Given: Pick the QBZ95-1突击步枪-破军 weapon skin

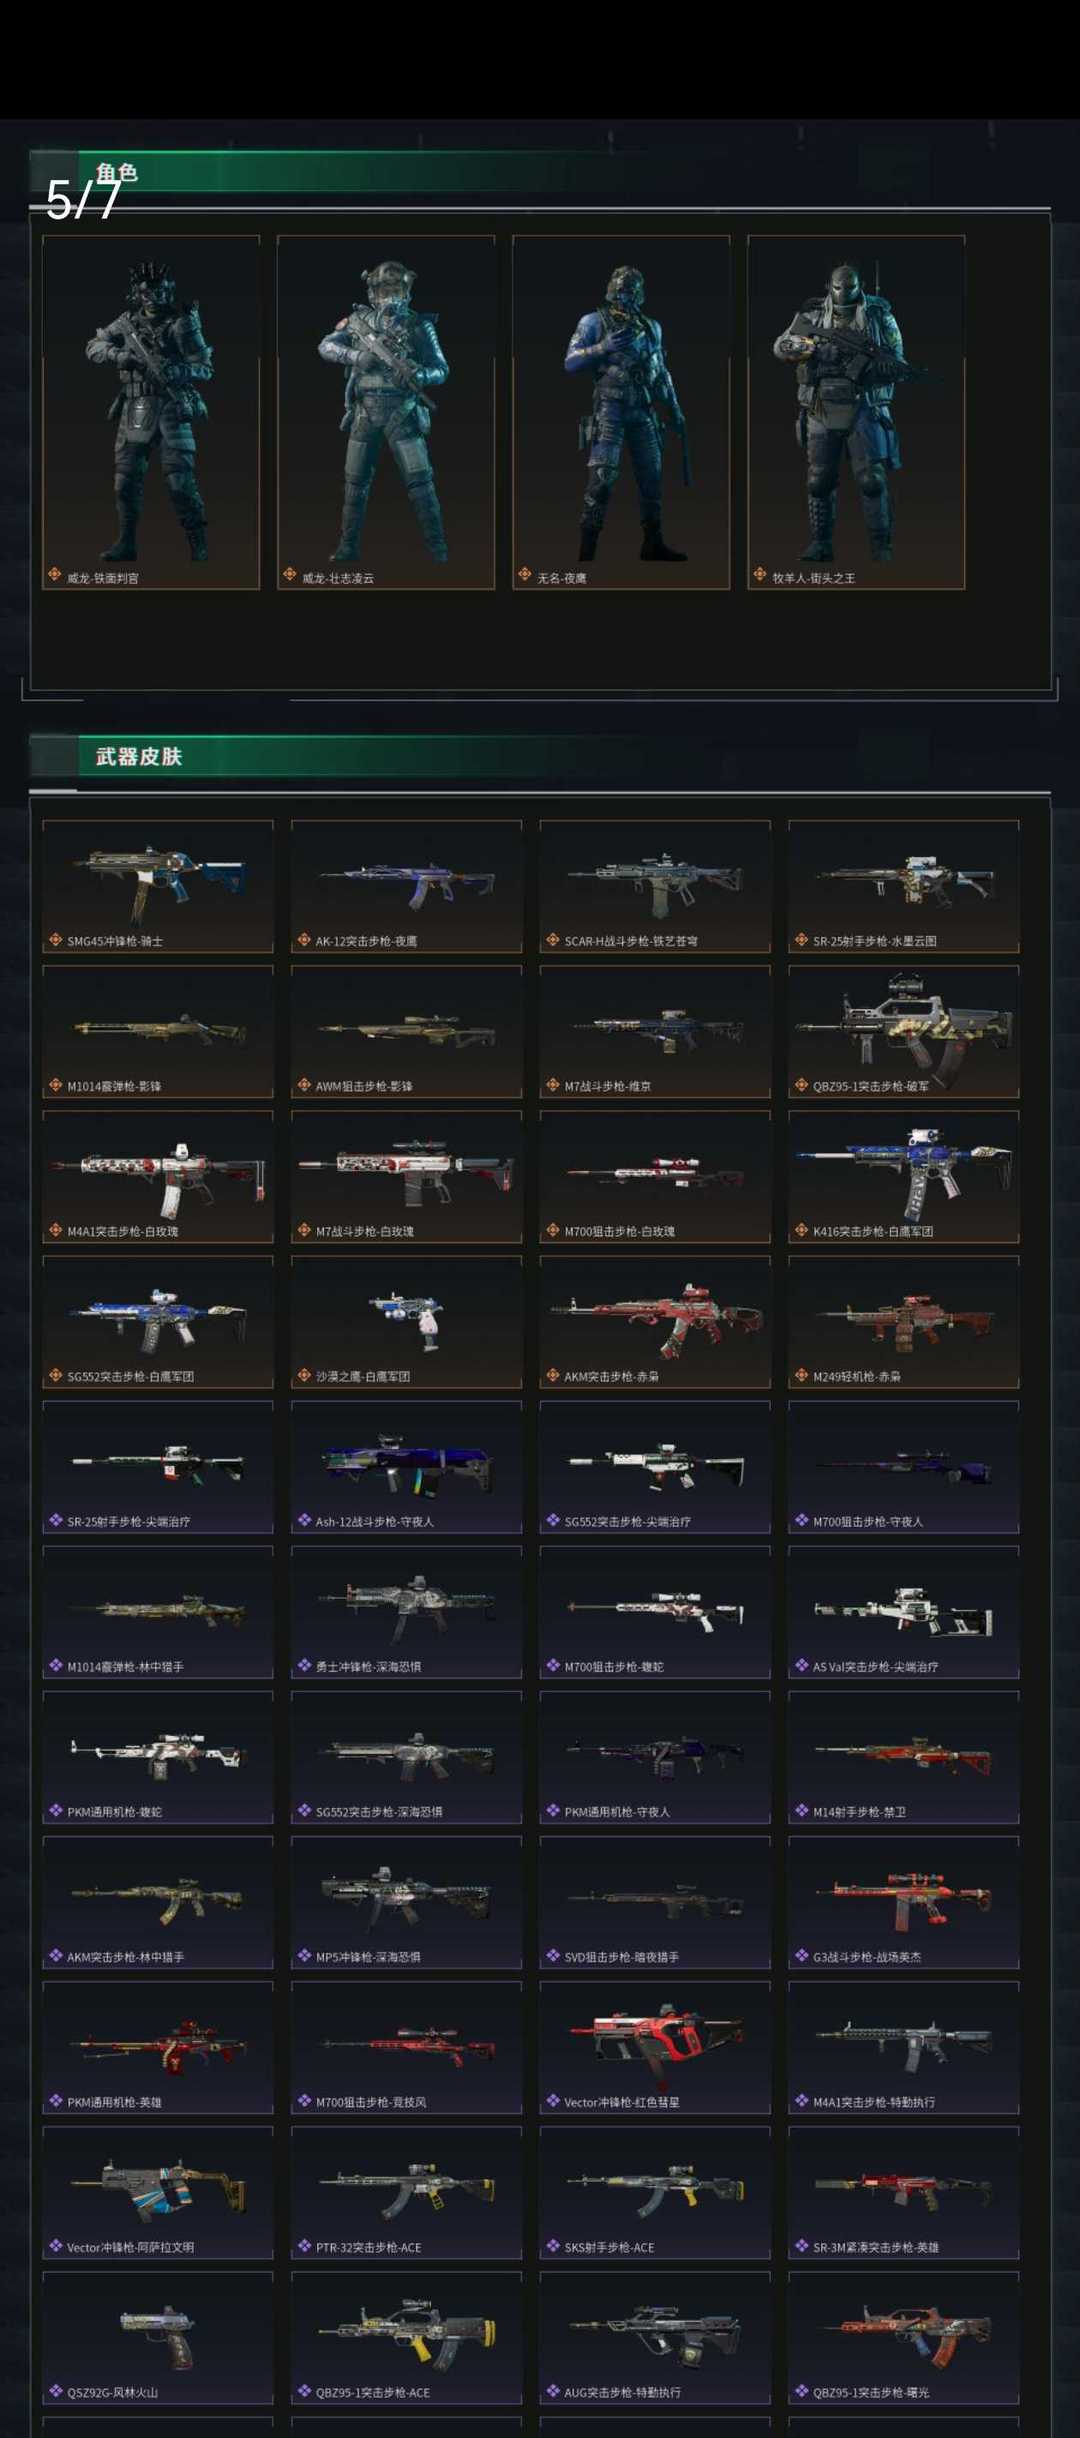Looking at the screenshot, I should (904, 1031).
